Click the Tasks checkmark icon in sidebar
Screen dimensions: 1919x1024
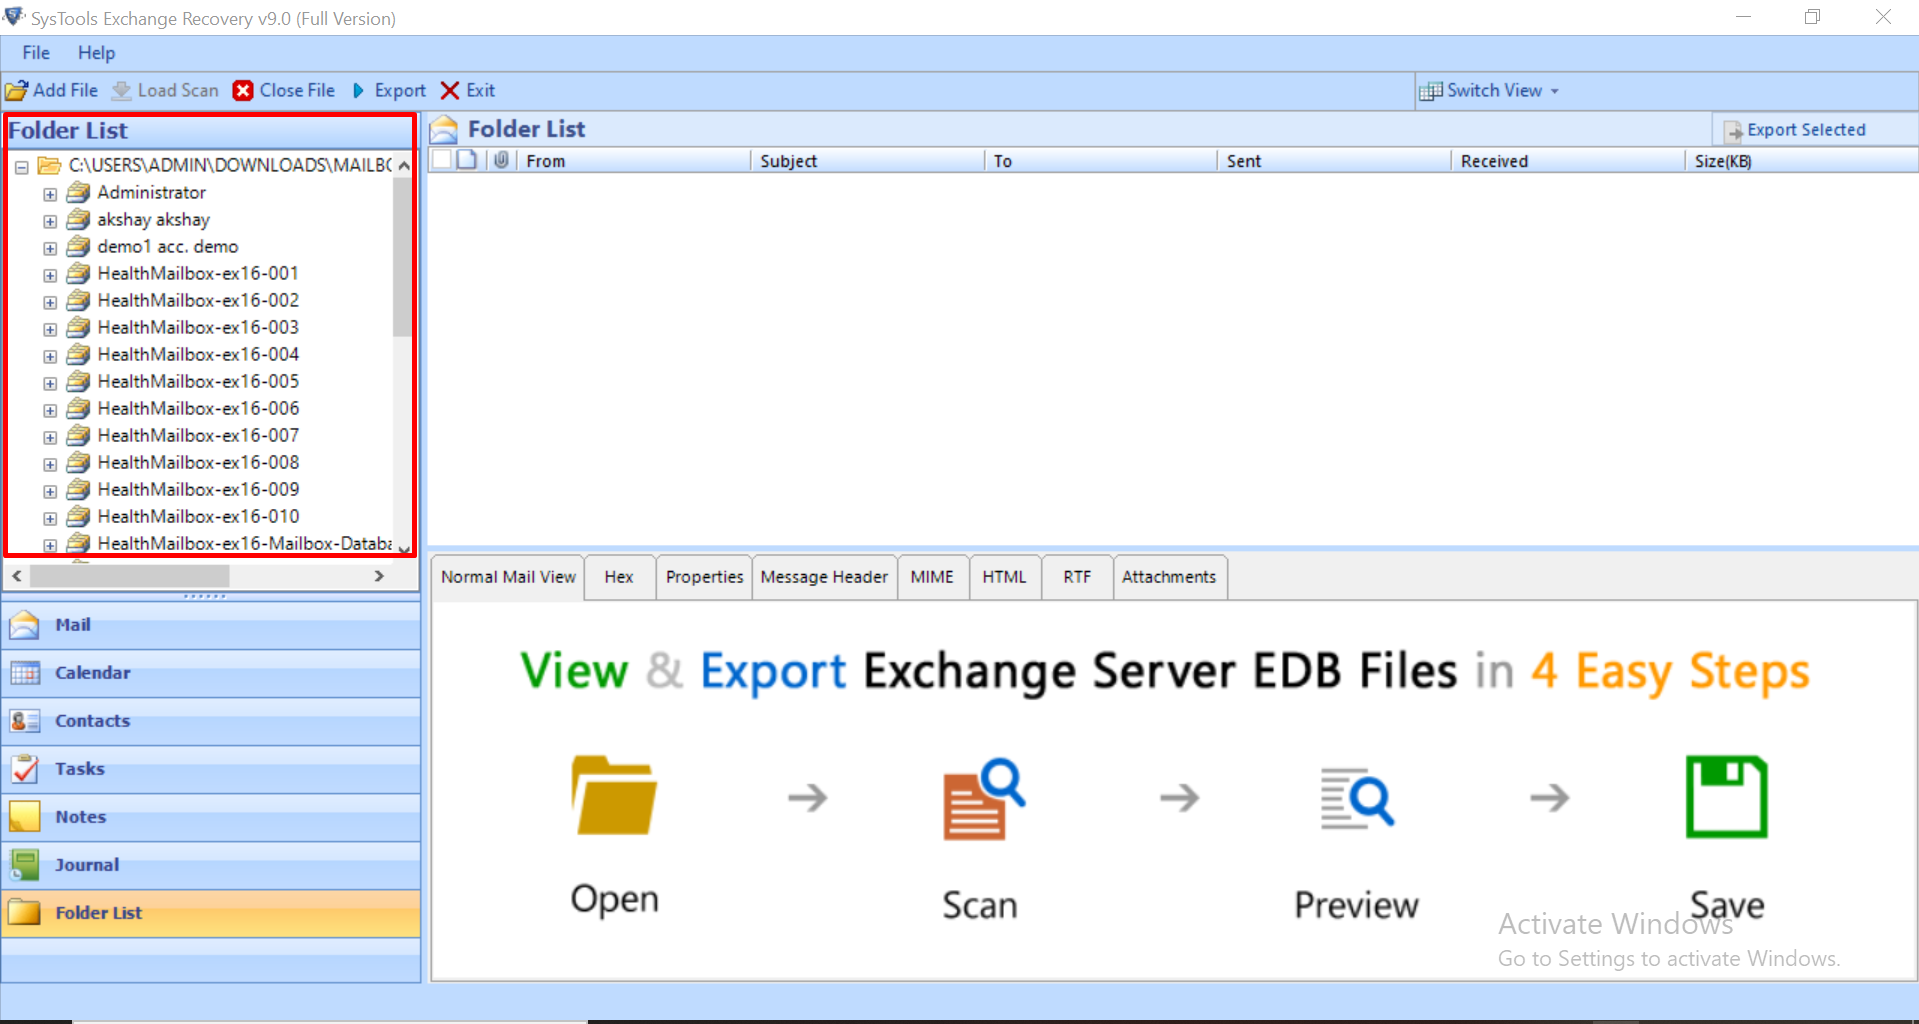tap(25, 769)
